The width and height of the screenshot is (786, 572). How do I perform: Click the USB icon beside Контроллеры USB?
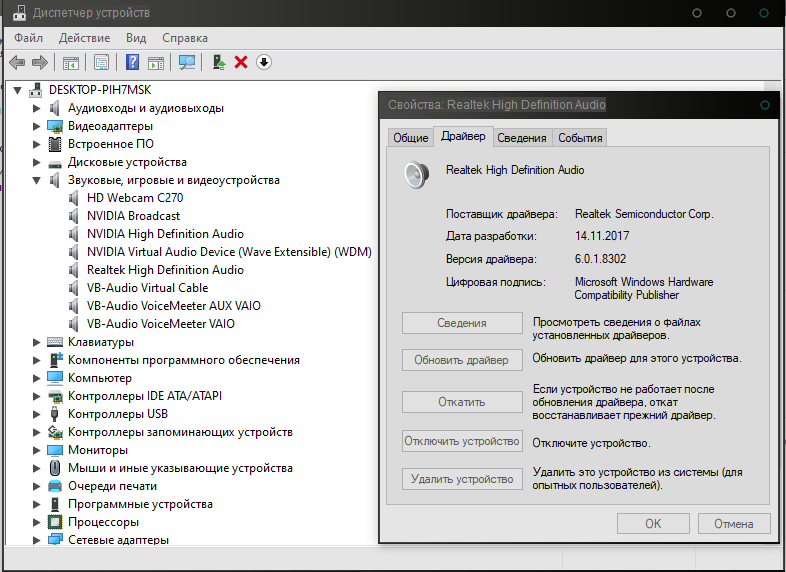pos(55,414)
